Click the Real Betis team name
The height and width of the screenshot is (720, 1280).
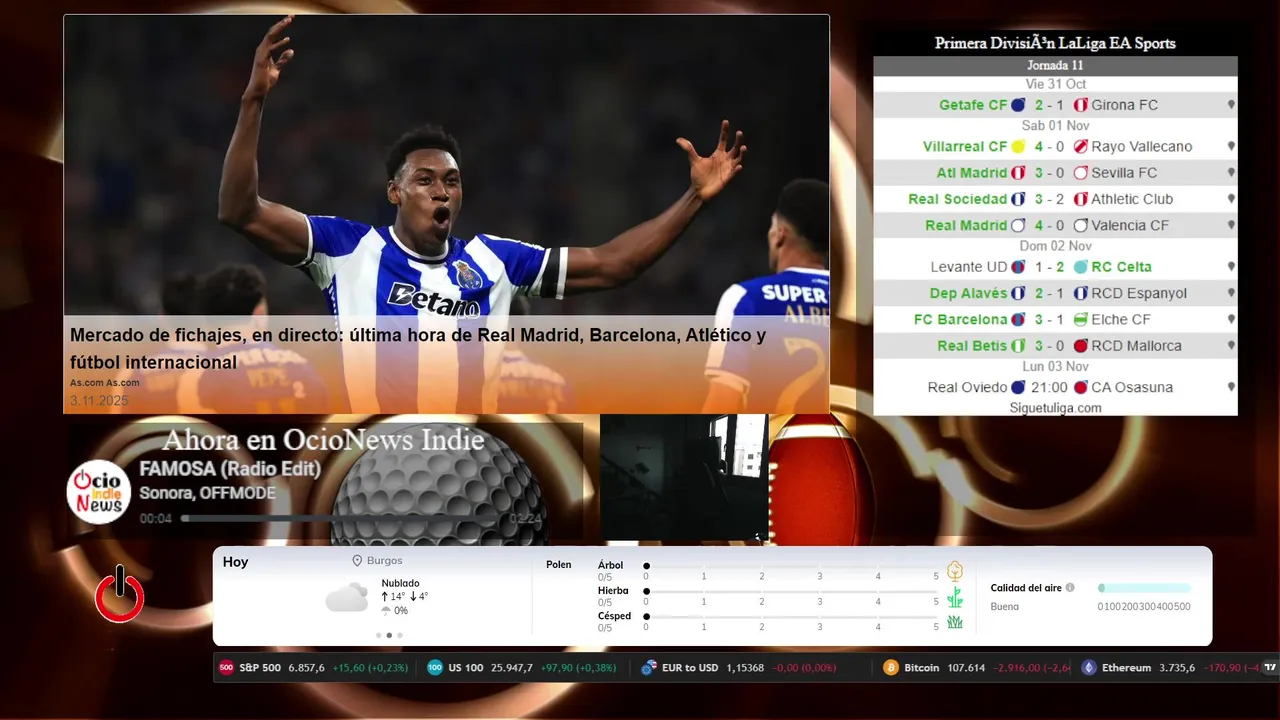[x=972, y=346]
